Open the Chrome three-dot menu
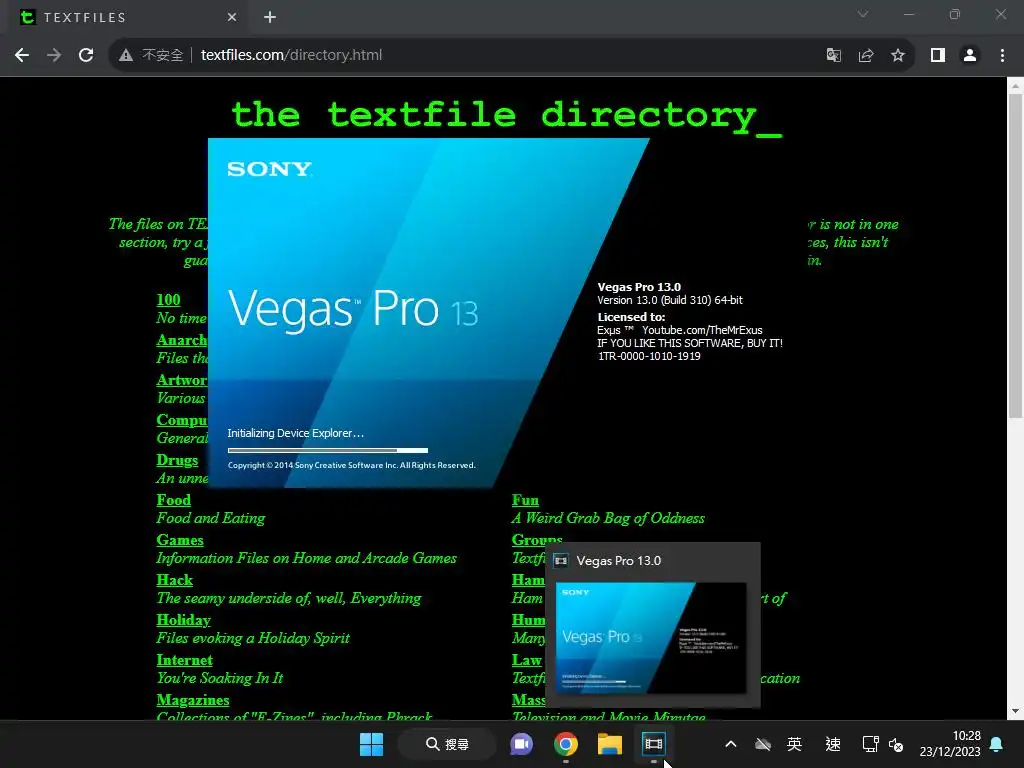This screenshot has height=768, width=1024. 1002,56
